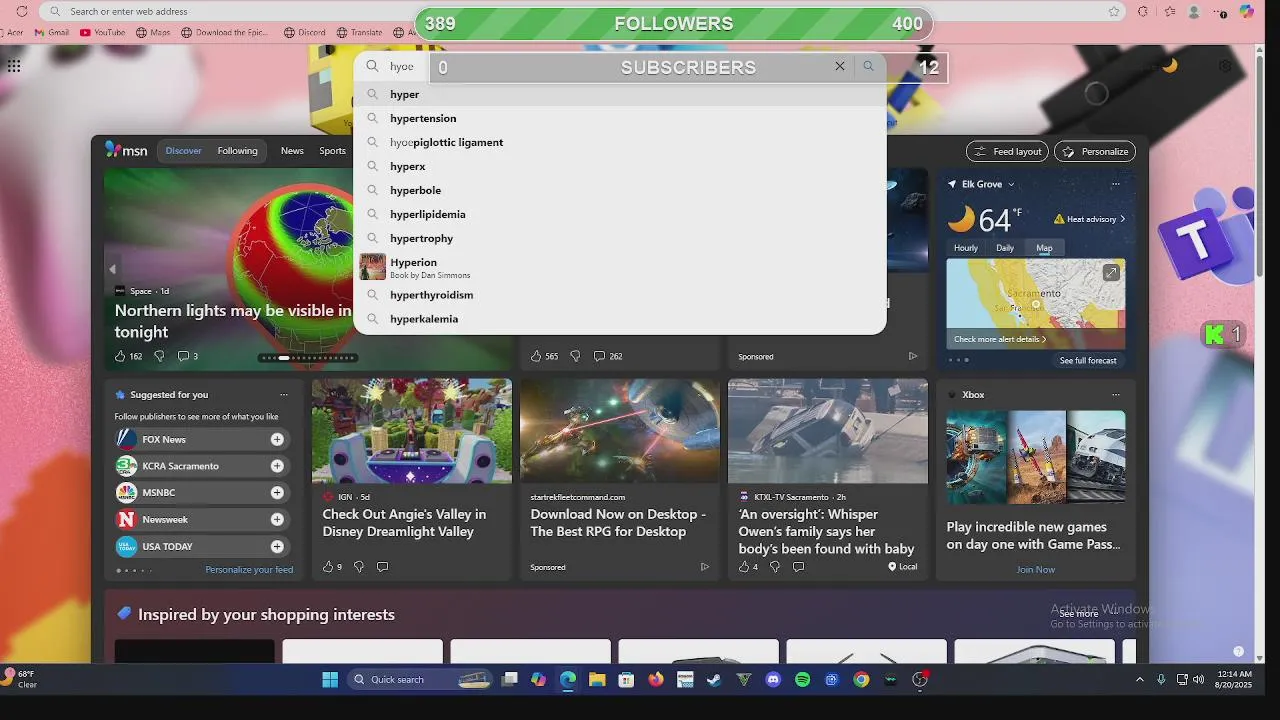The width and height of the screenshot is (1280, 720).
Task: Open Spotify from taskbar
Action: 802,680
